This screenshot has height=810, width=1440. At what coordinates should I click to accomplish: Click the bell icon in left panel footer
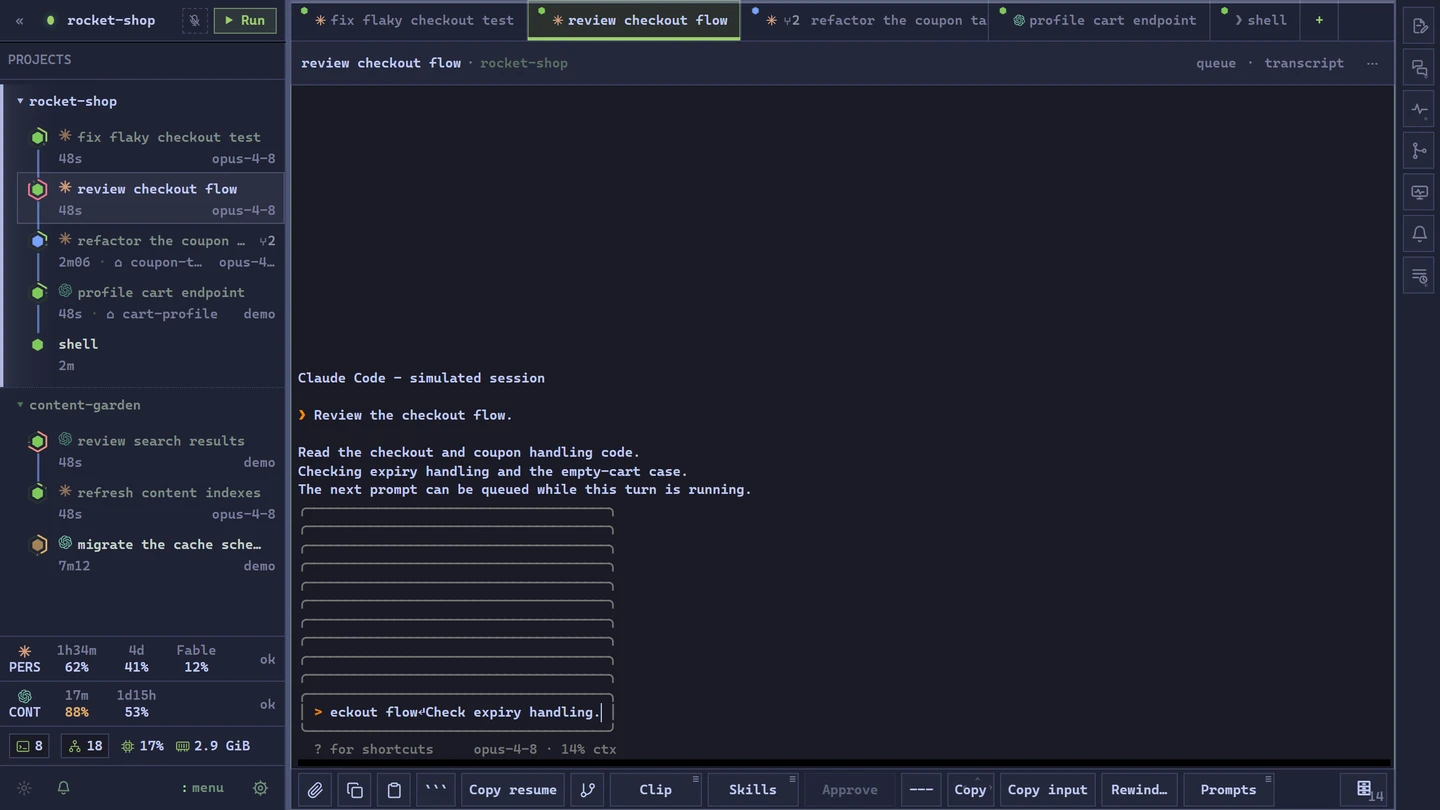63,788
